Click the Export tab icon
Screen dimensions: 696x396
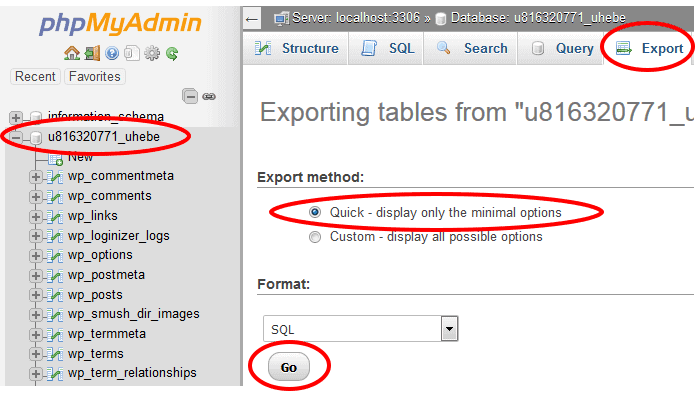click(x=624, y=48)
